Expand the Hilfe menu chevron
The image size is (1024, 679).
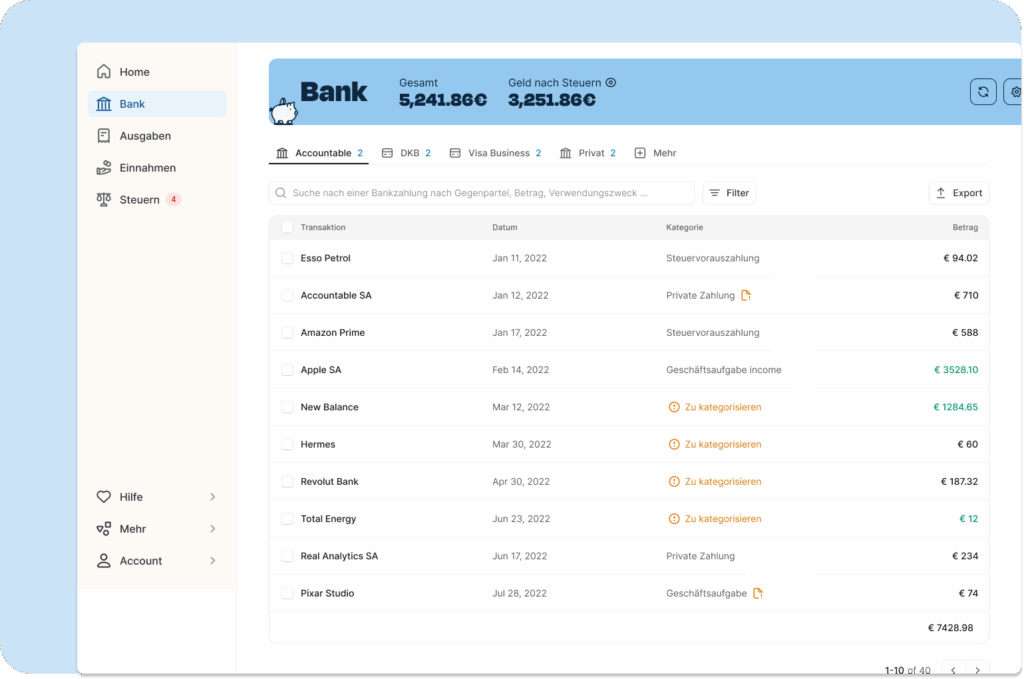coord(212,497)
